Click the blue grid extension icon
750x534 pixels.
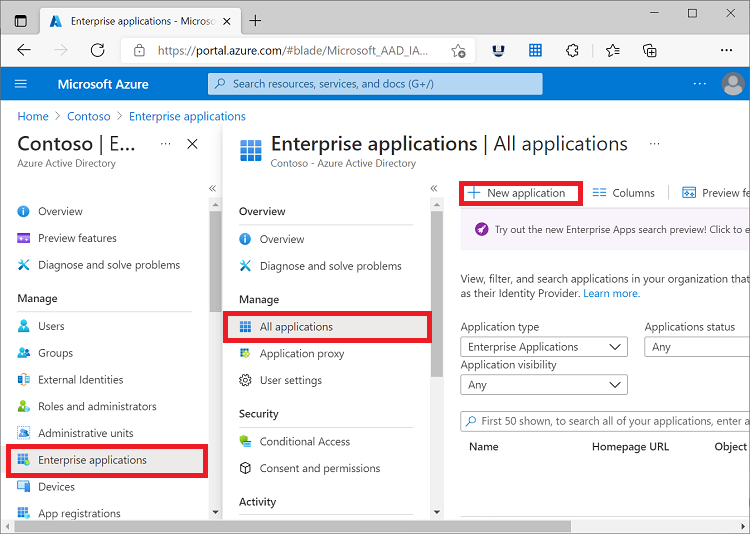[535, 50]
